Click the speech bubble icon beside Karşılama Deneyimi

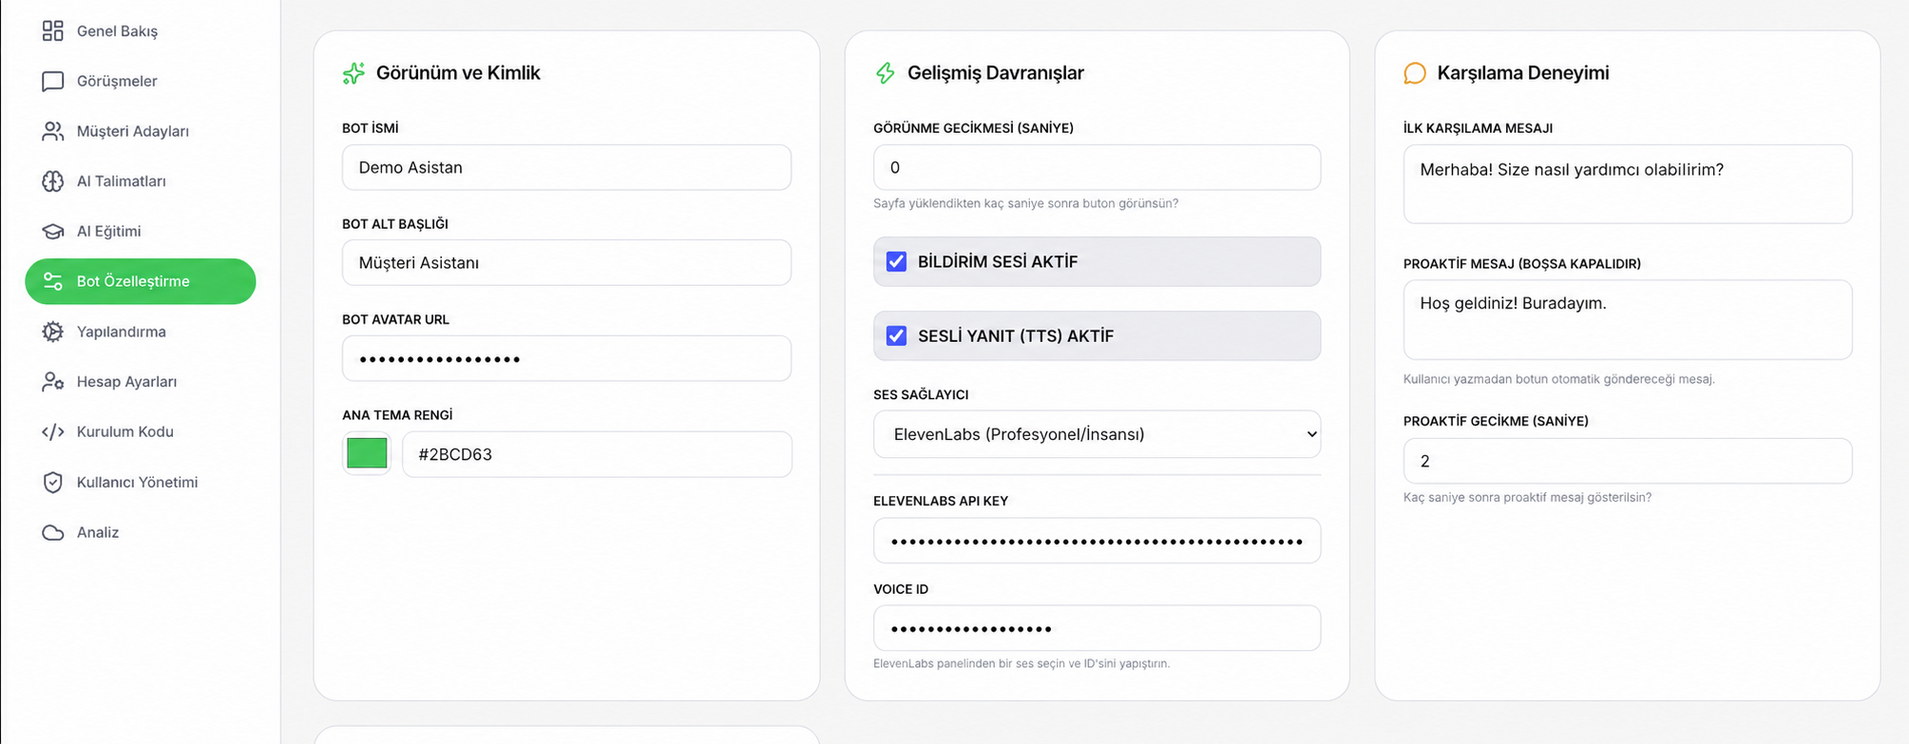[1415, 73]
